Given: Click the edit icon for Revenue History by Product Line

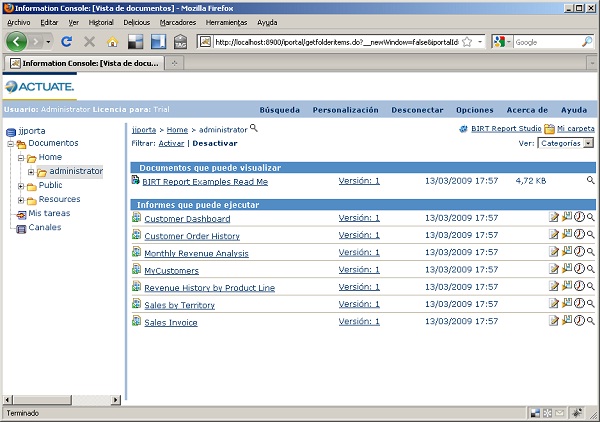Looking at the screenshot, I should [x=554, y=286].
